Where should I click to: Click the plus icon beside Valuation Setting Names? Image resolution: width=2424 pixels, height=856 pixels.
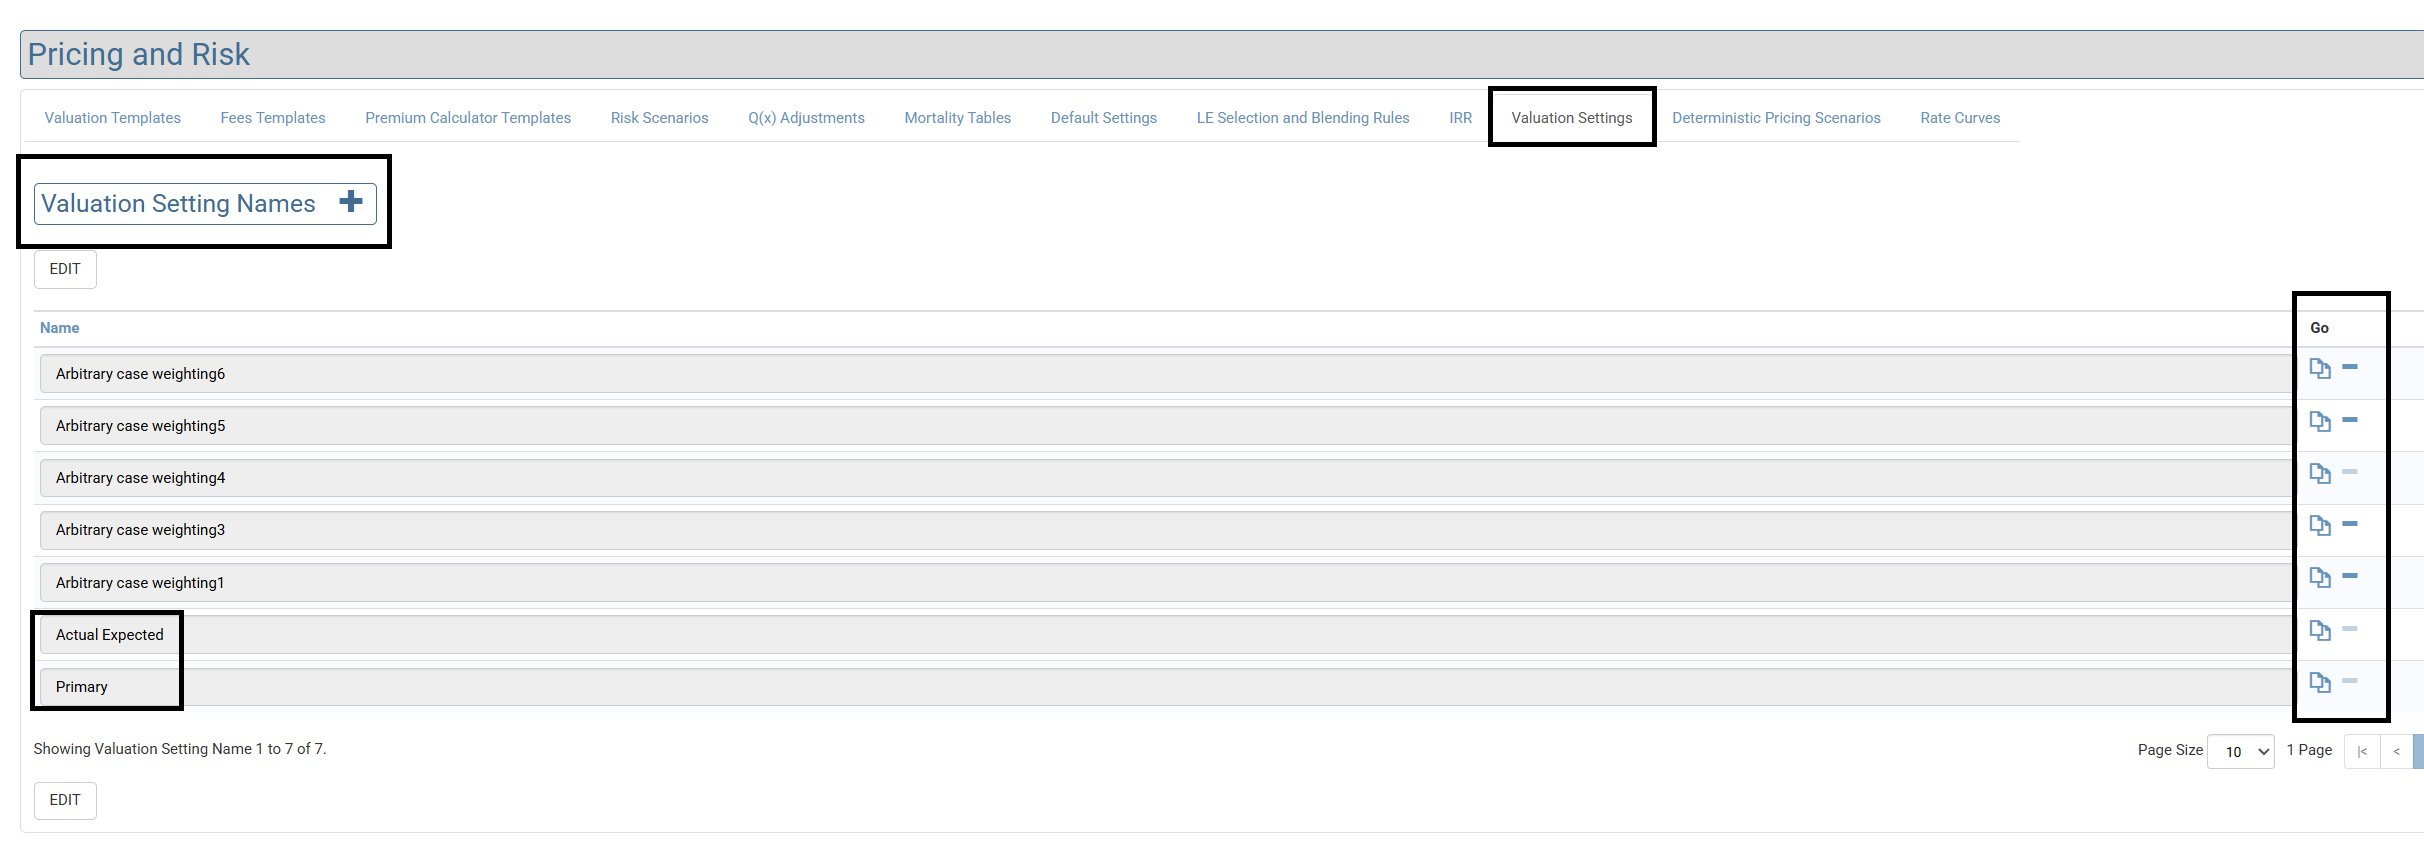pos(350,202)
